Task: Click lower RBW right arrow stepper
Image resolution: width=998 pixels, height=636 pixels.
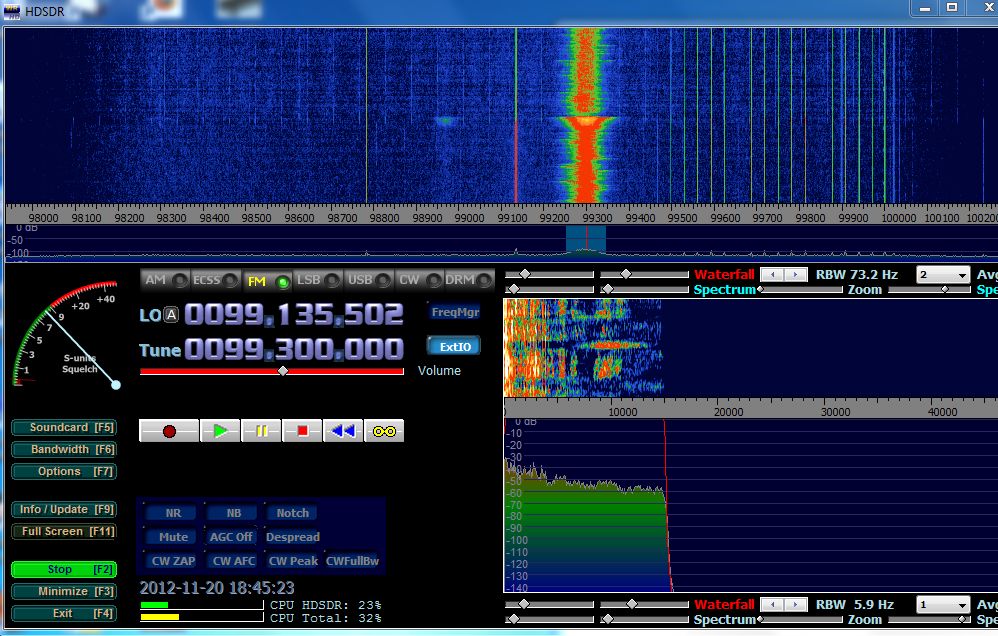Action: coord(796,605)
